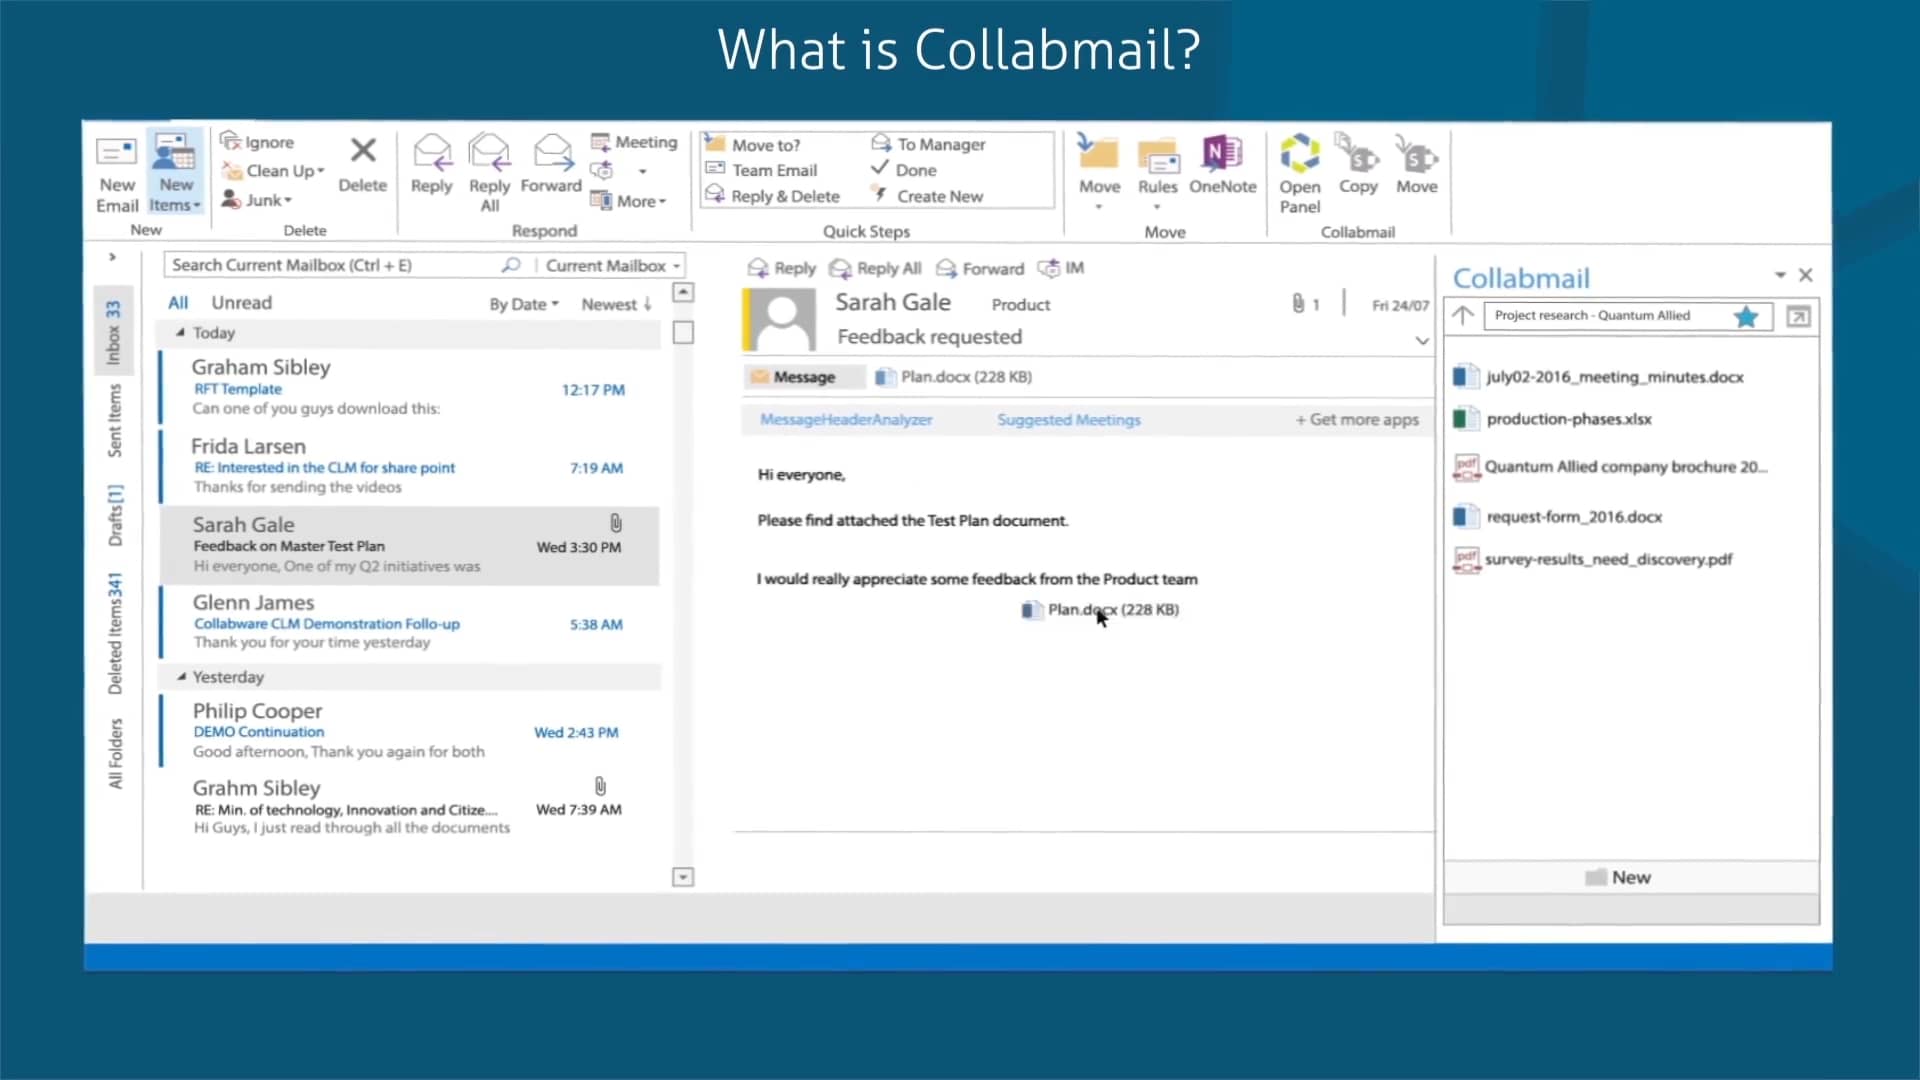Click the Ignore conversation icon
Screen dimensions: 1920x1080
coord(256,140)
